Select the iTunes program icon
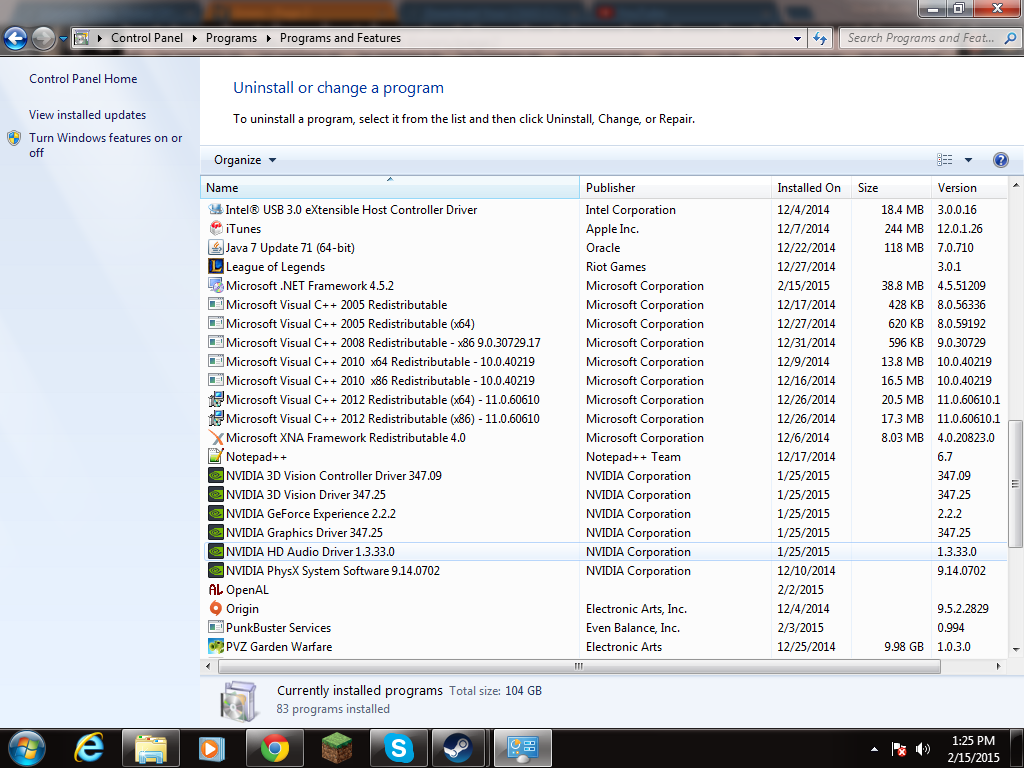The image size is (1024, 768). click(216, 229)
